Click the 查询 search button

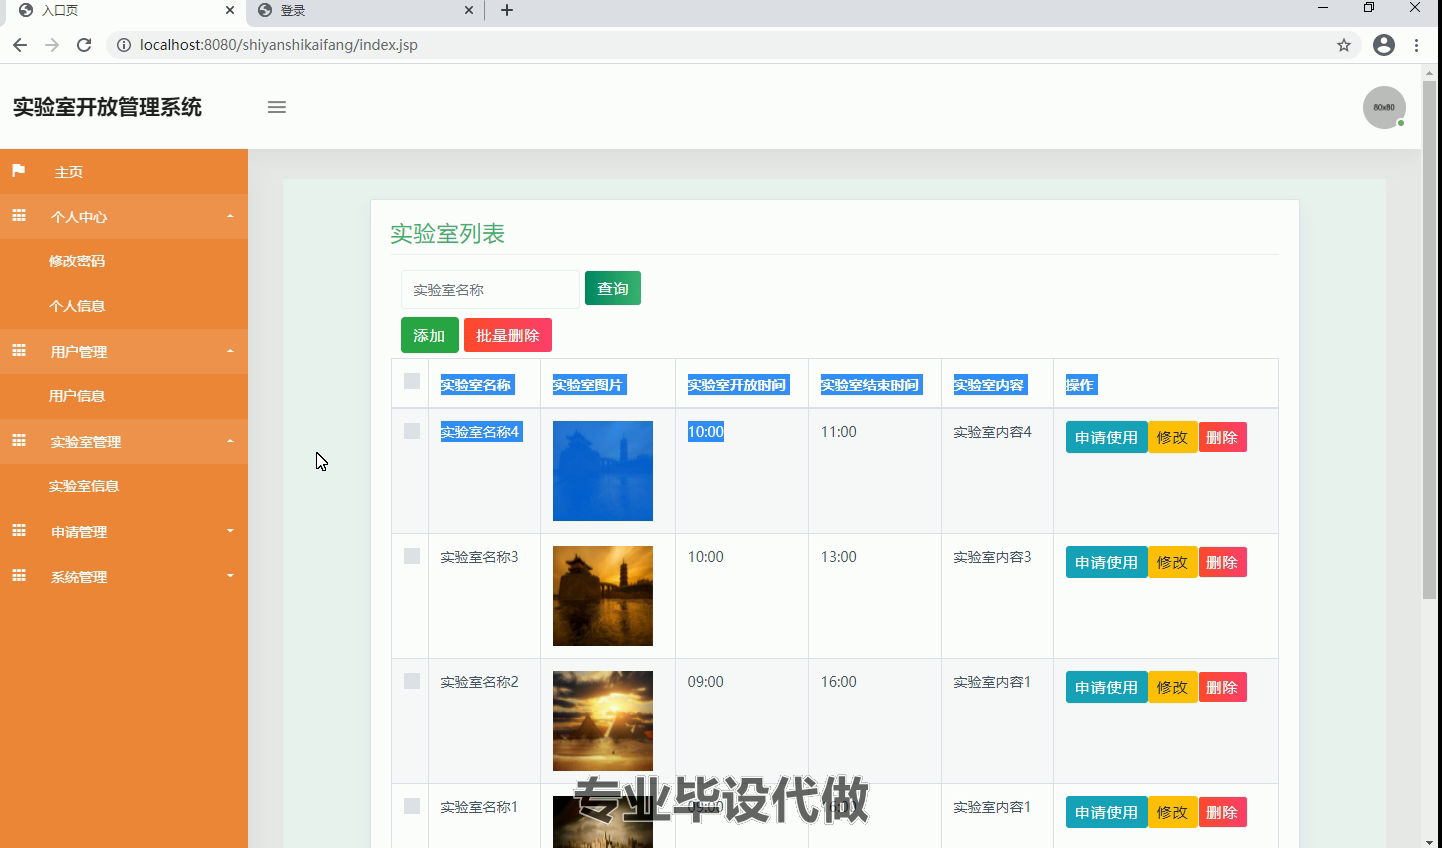pos(613,288)
